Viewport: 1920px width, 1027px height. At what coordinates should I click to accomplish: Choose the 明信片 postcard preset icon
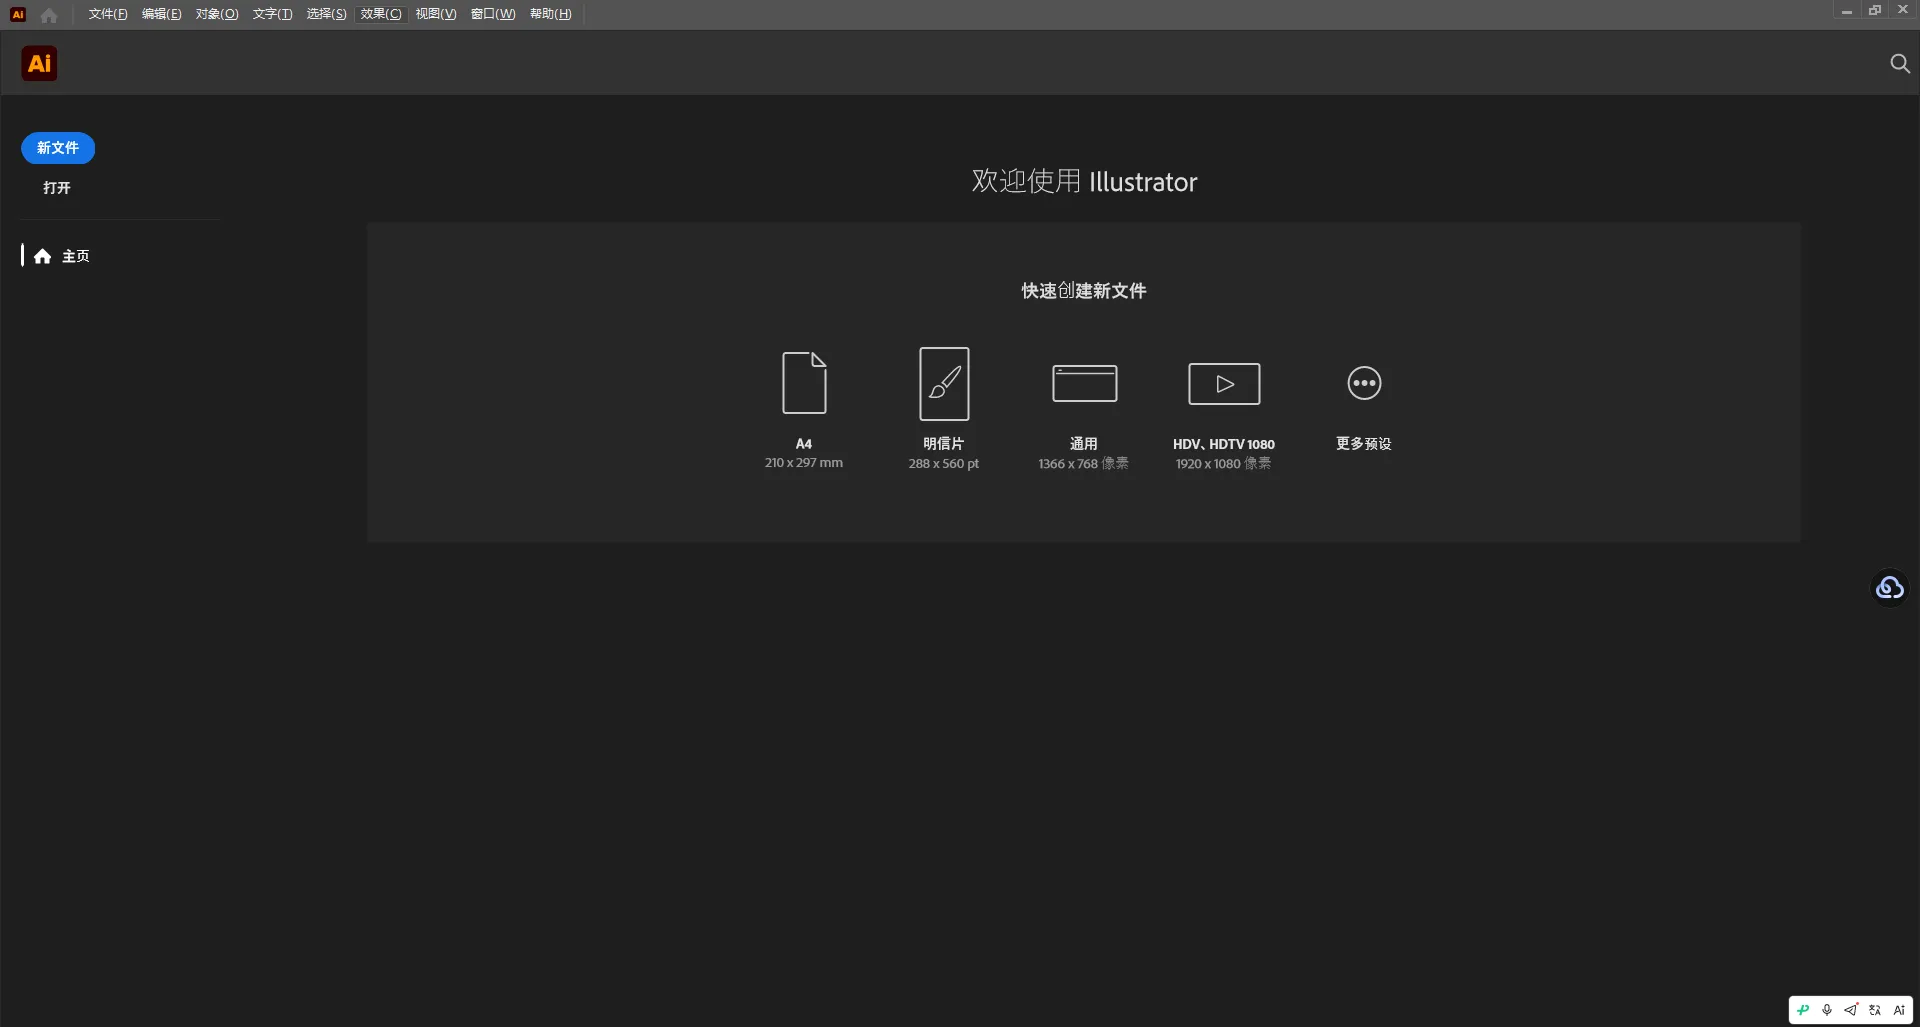[x=944, y=384]
